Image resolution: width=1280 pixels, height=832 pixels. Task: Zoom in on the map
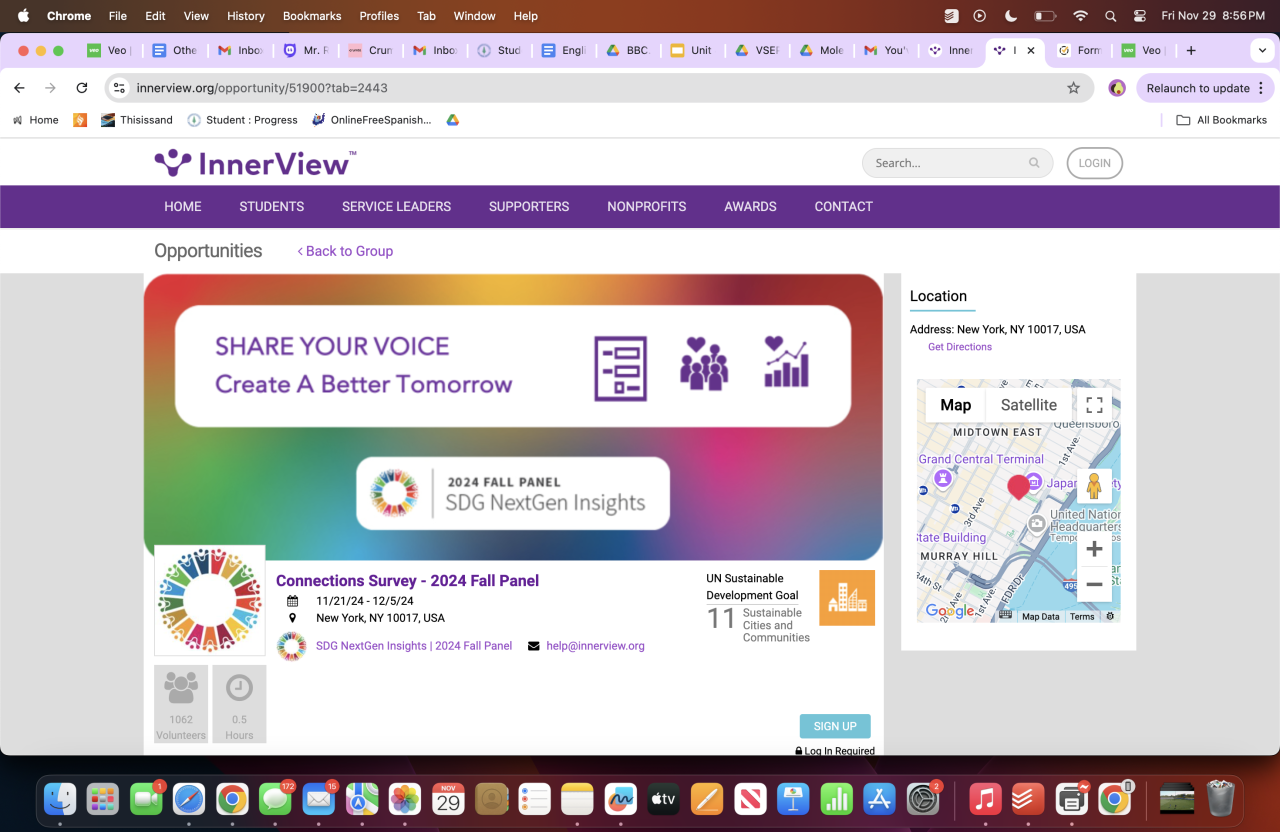1094,549
